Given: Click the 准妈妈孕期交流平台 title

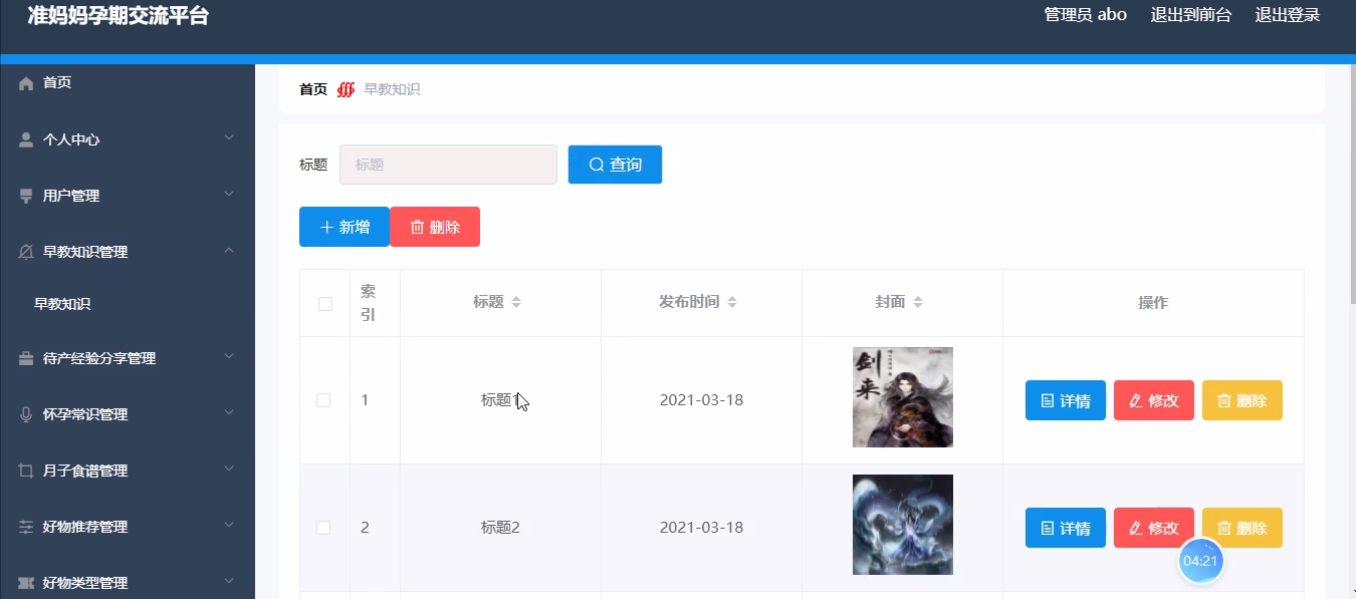Looking at the screenshot, I should (x=118, y=15).
